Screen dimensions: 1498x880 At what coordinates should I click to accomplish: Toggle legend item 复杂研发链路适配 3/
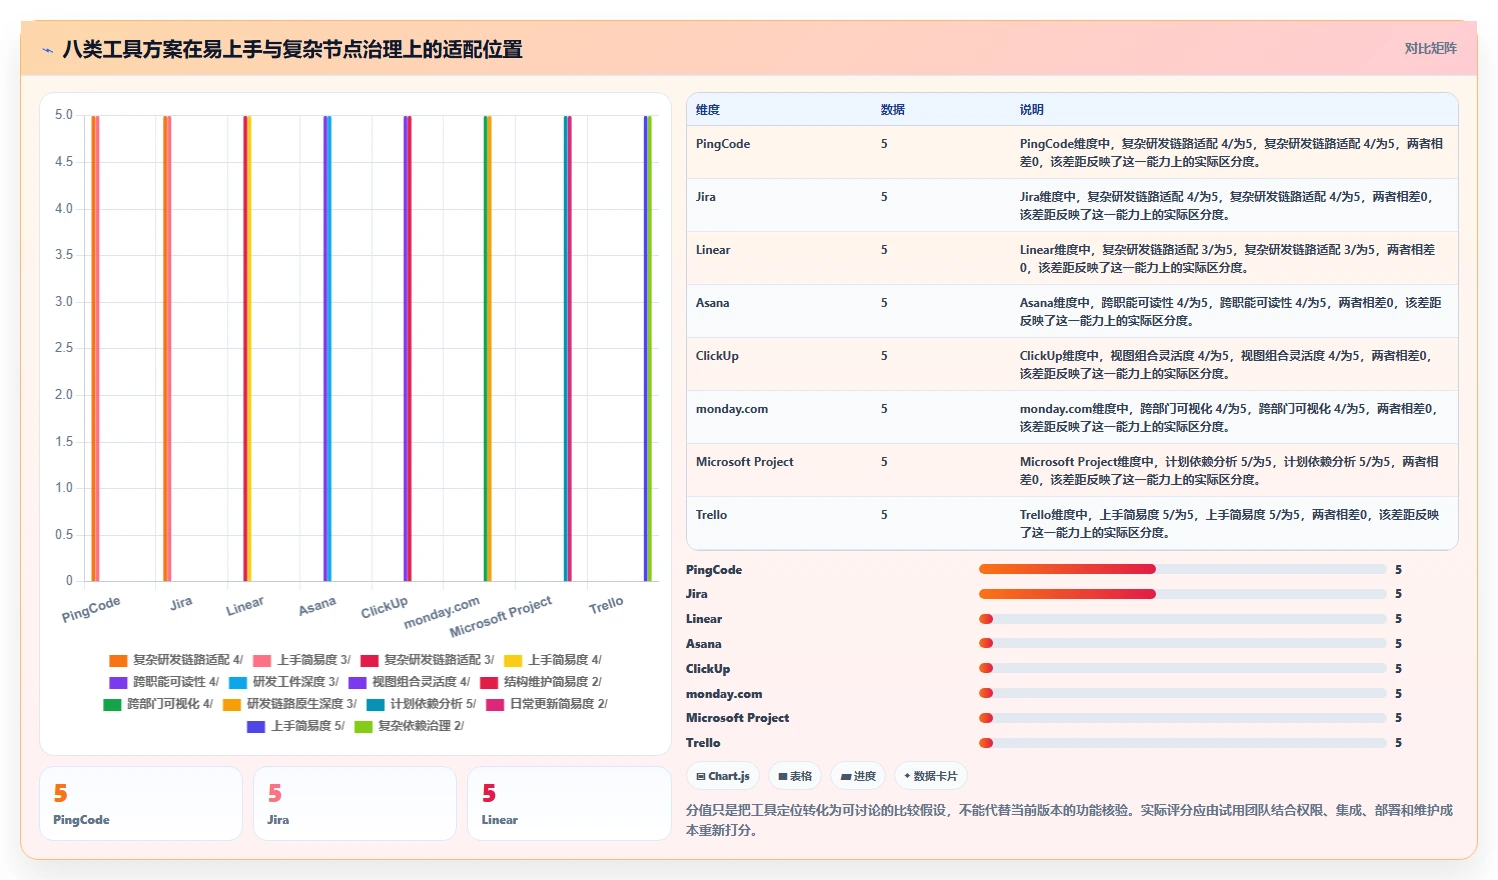(427, 660)
